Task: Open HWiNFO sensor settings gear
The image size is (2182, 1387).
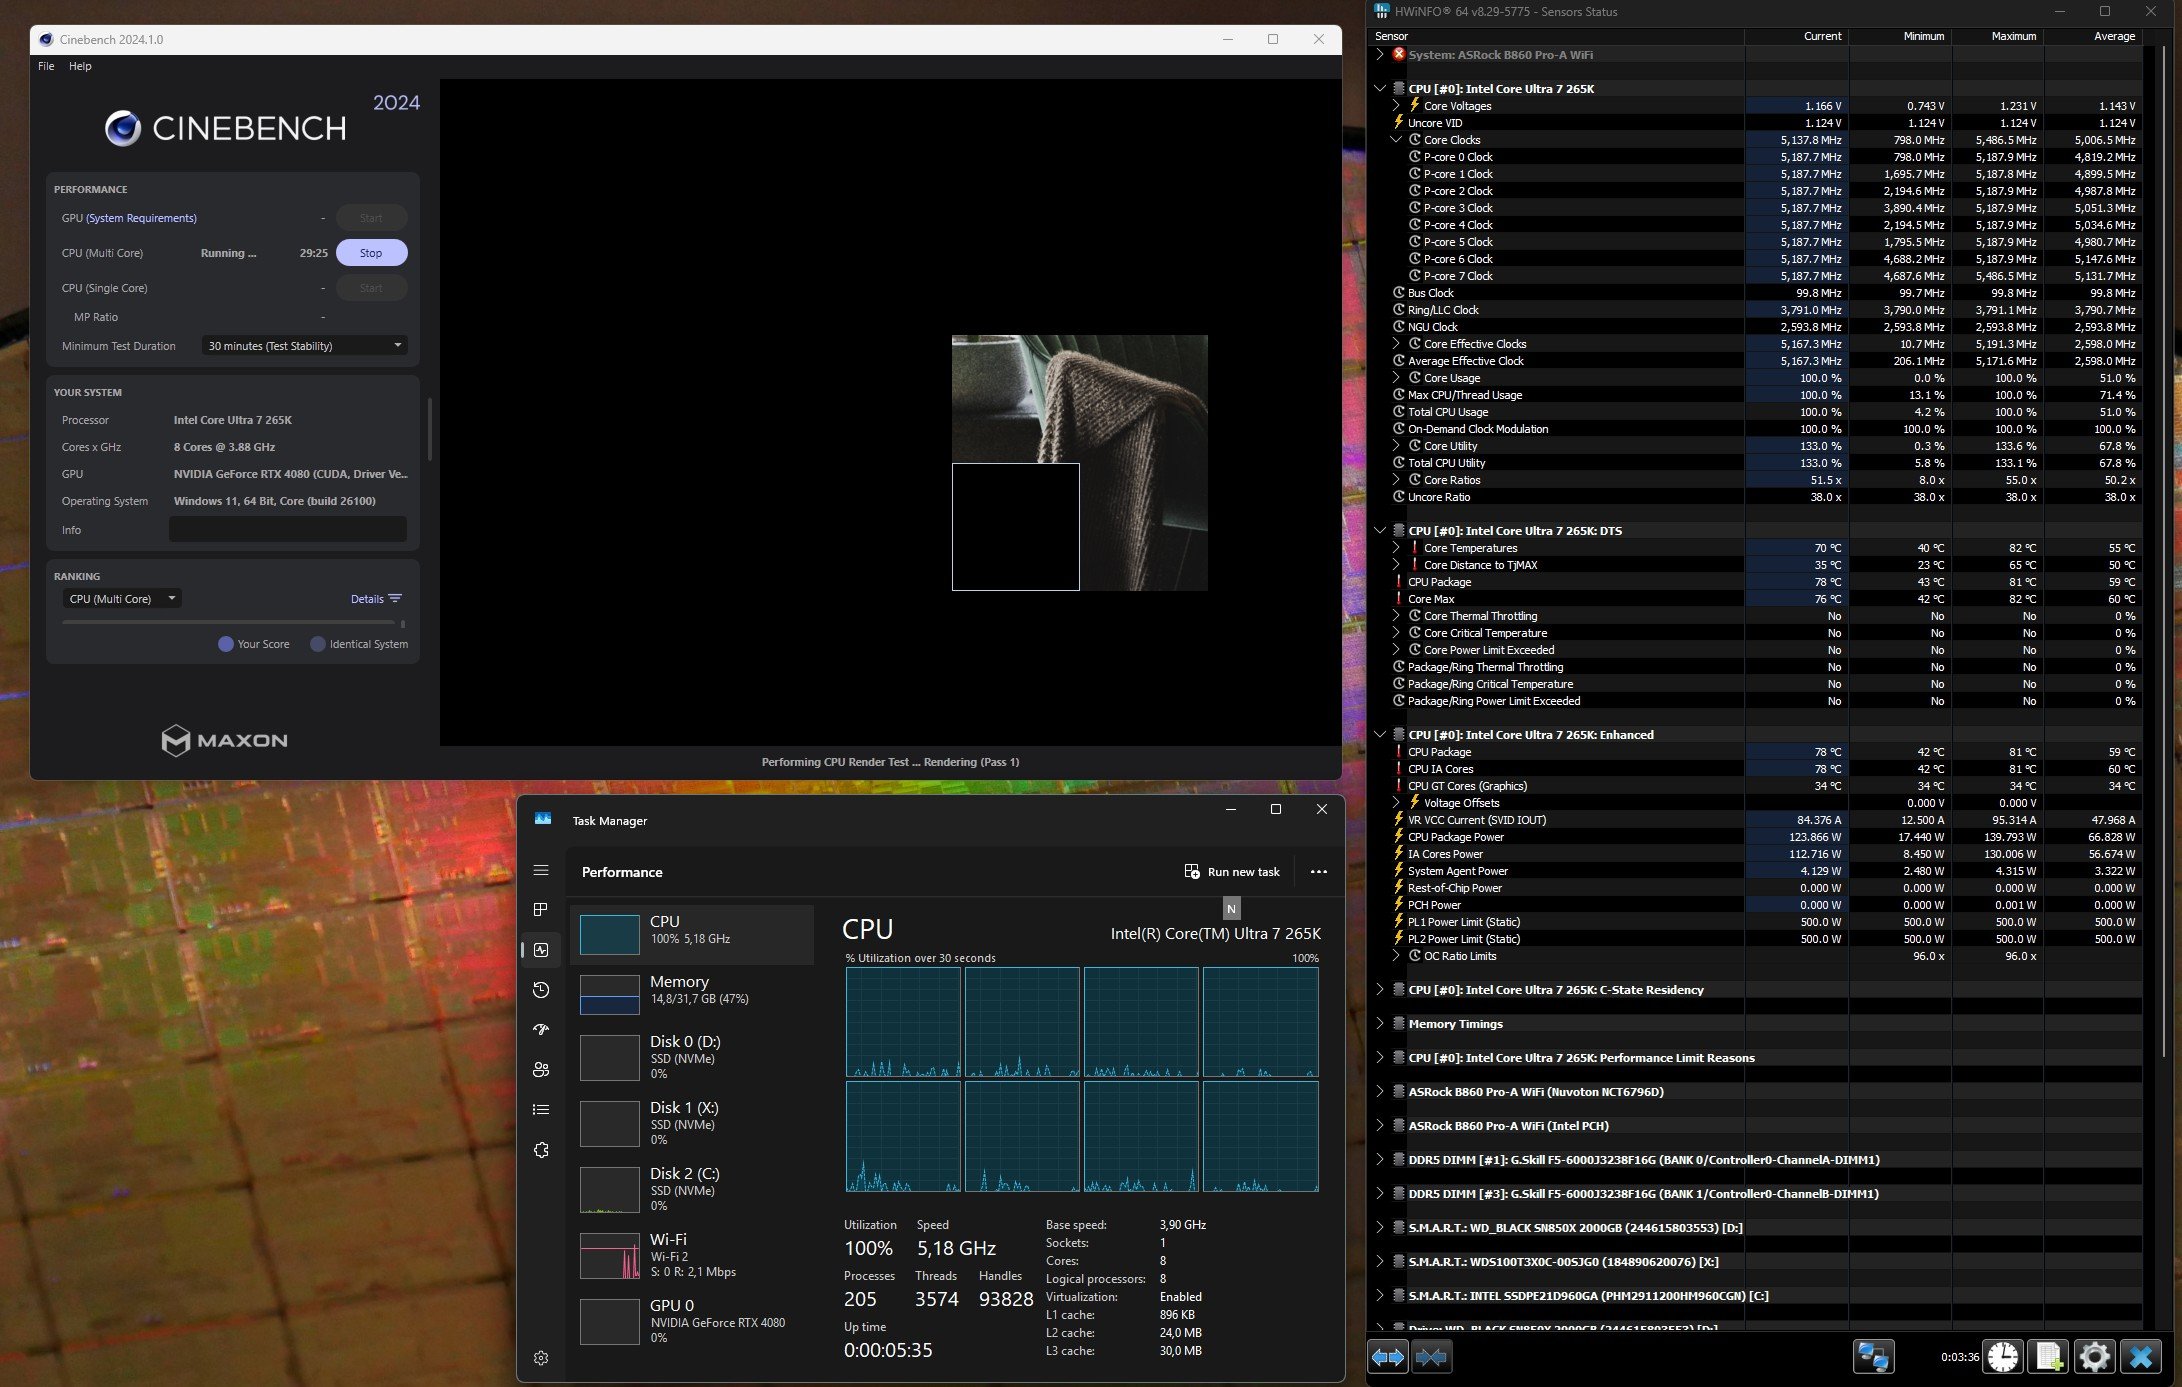Action: (x=2094, y=1357)
